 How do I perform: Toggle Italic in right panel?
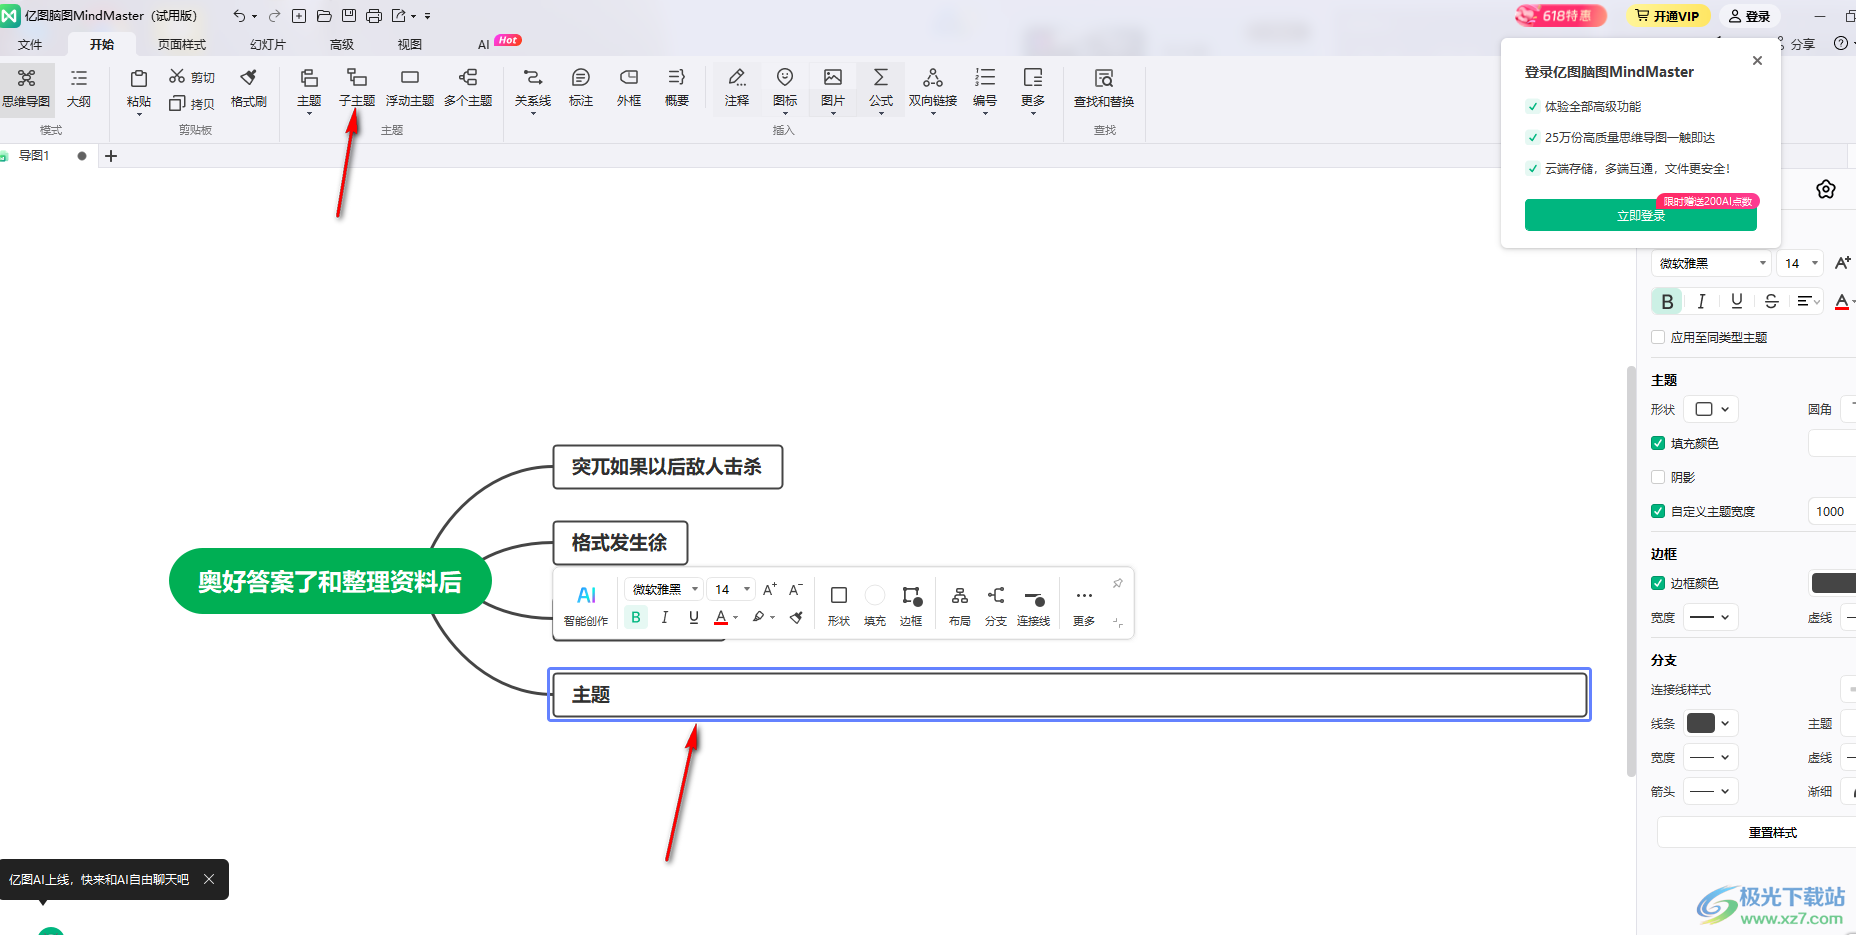click(1701, 301)
